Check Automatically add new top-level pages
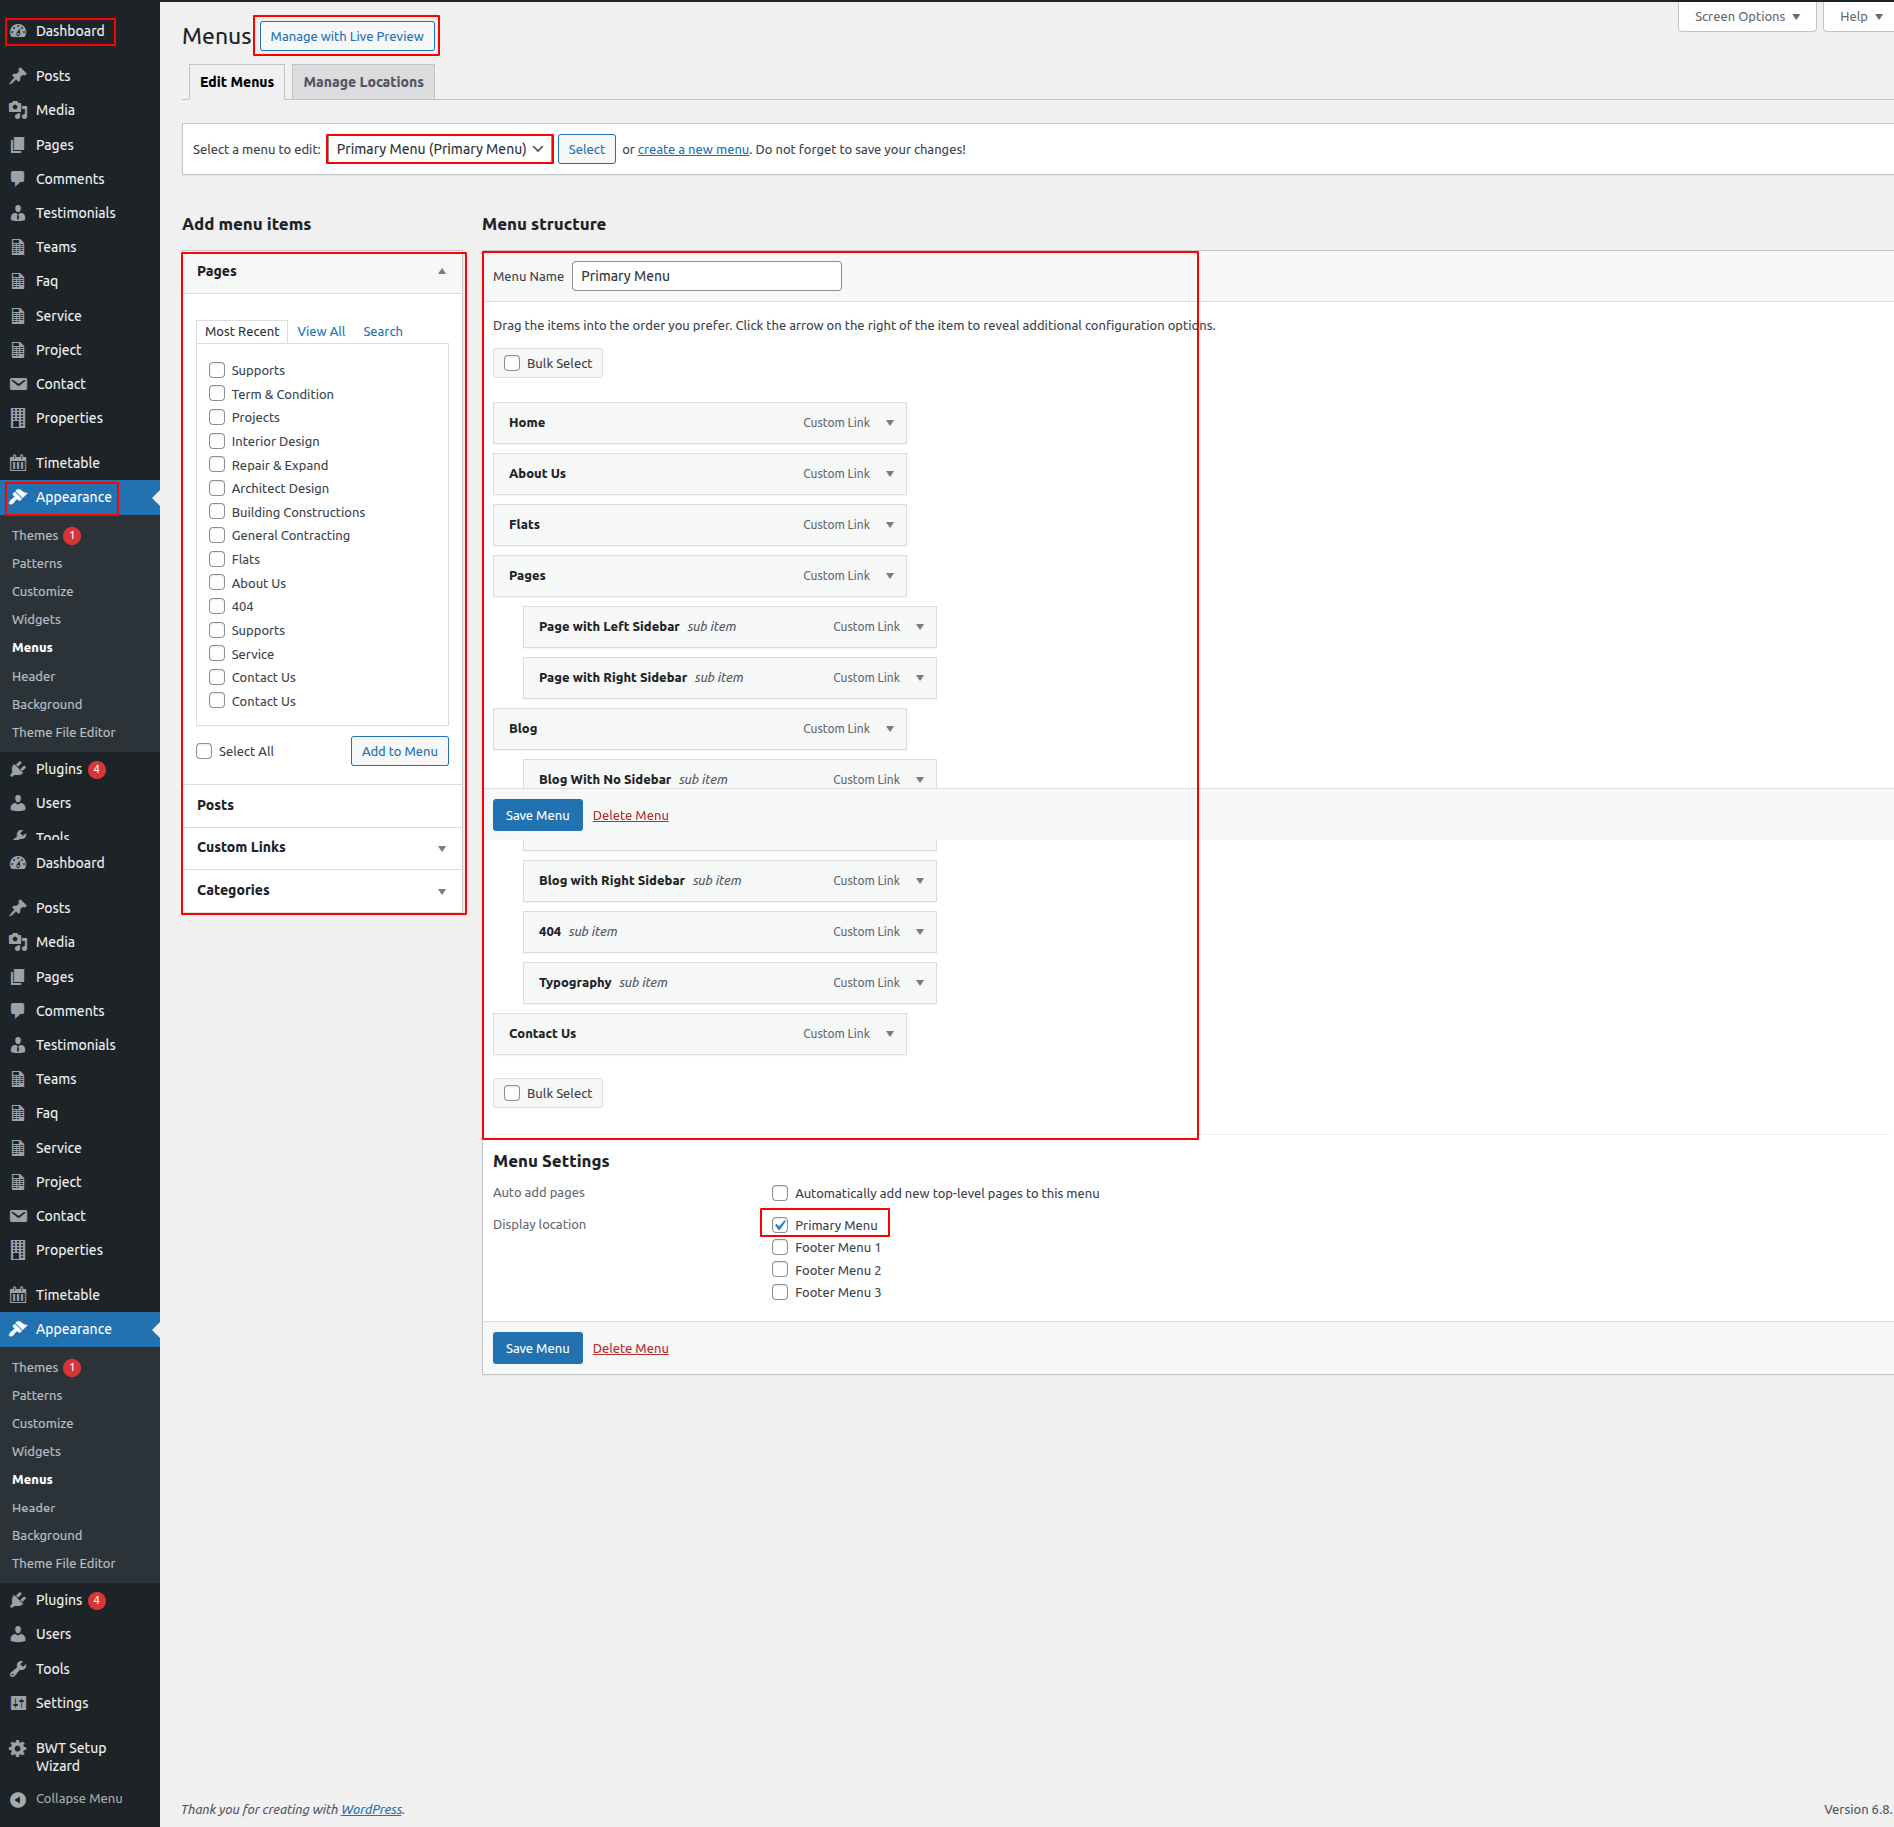 [780, 1193]
